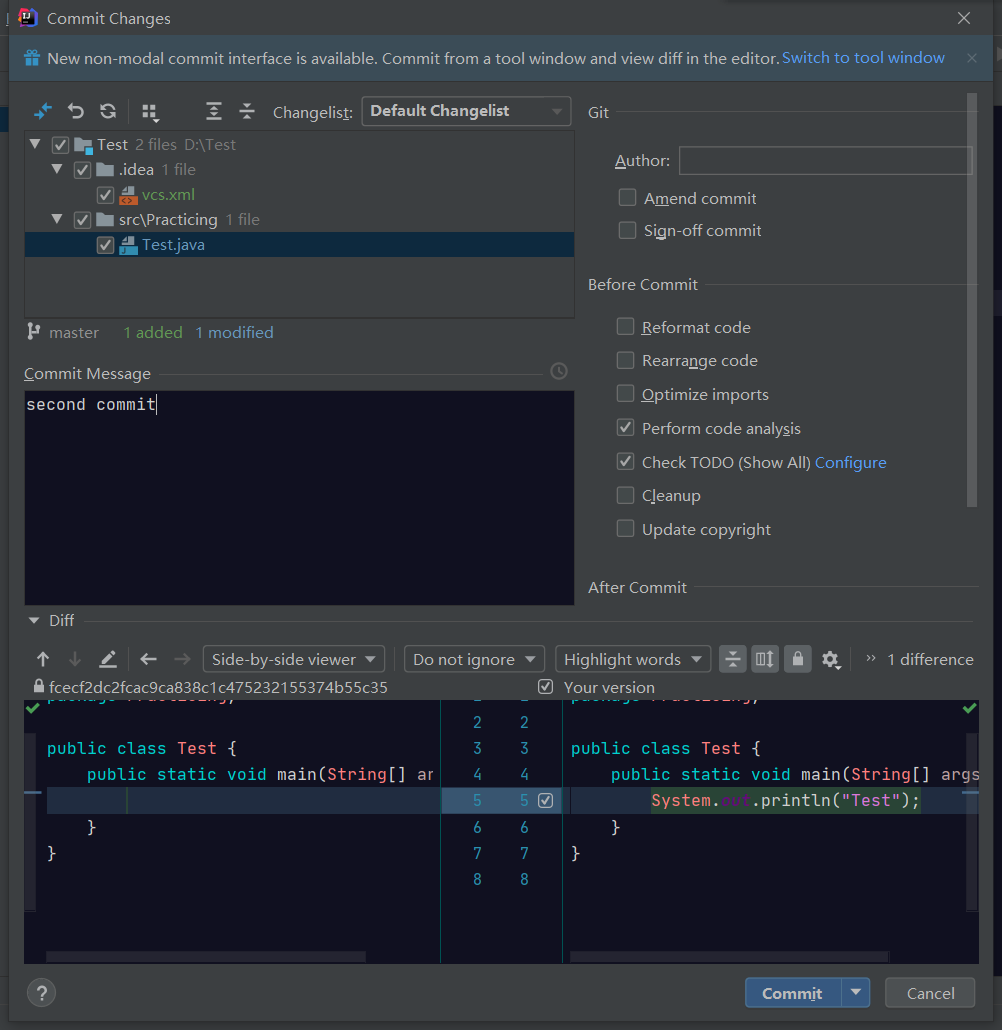Click the Commit button
1002x1030 pixels.
click(x=793, y=993)
